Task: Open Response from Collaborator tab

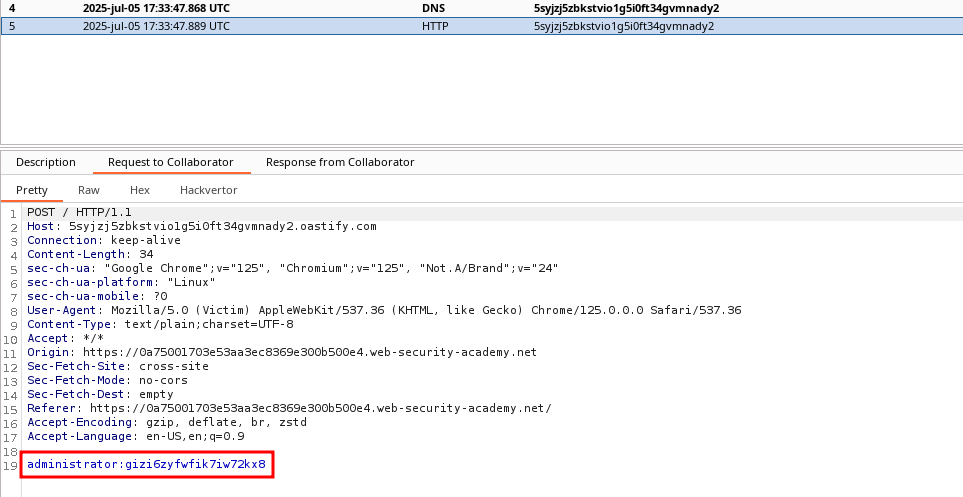Action: [340, 162]
